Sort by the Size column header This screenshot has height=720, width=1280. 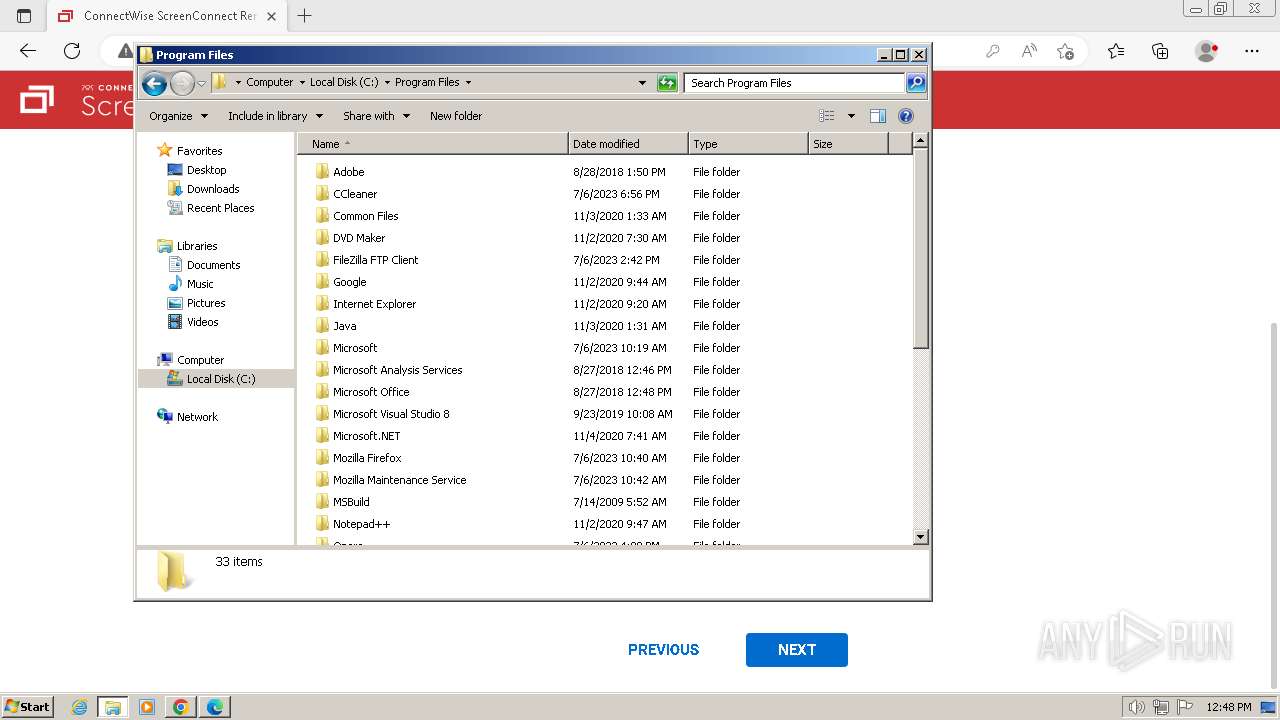[x=848, y=144]
